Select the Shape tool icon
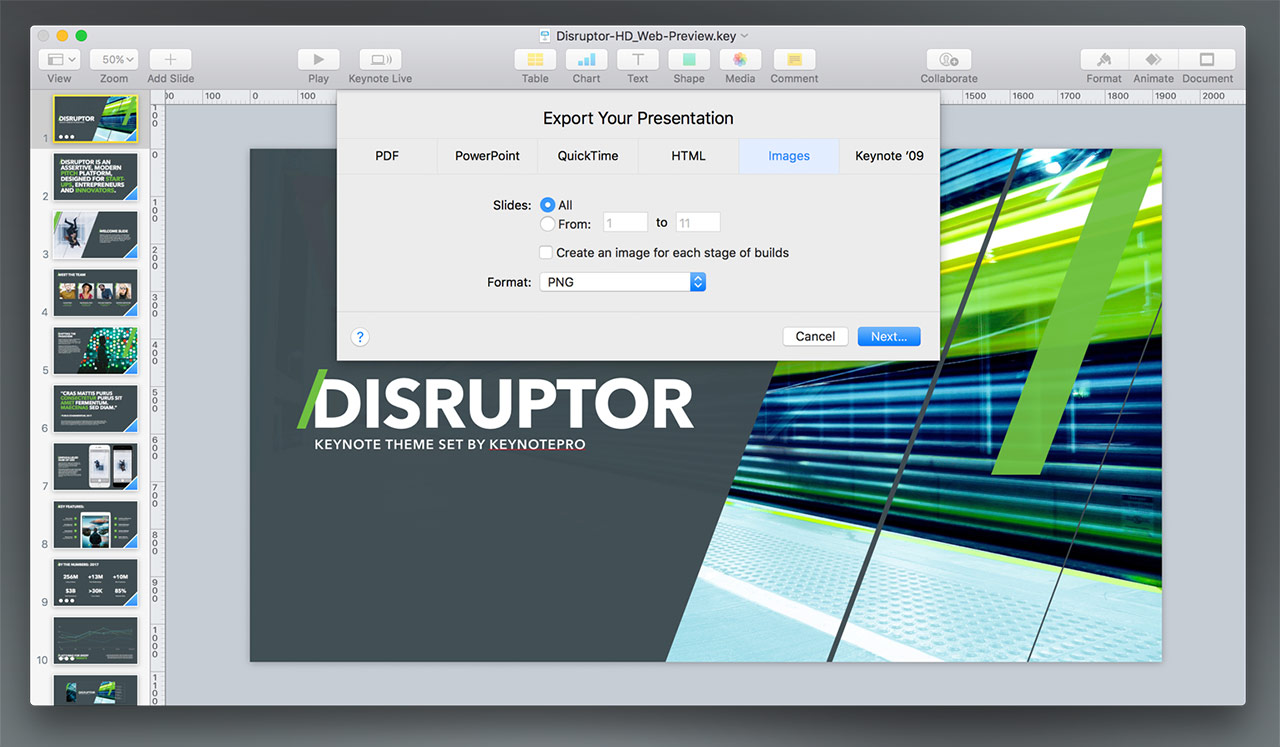 (x=688, y=60)
